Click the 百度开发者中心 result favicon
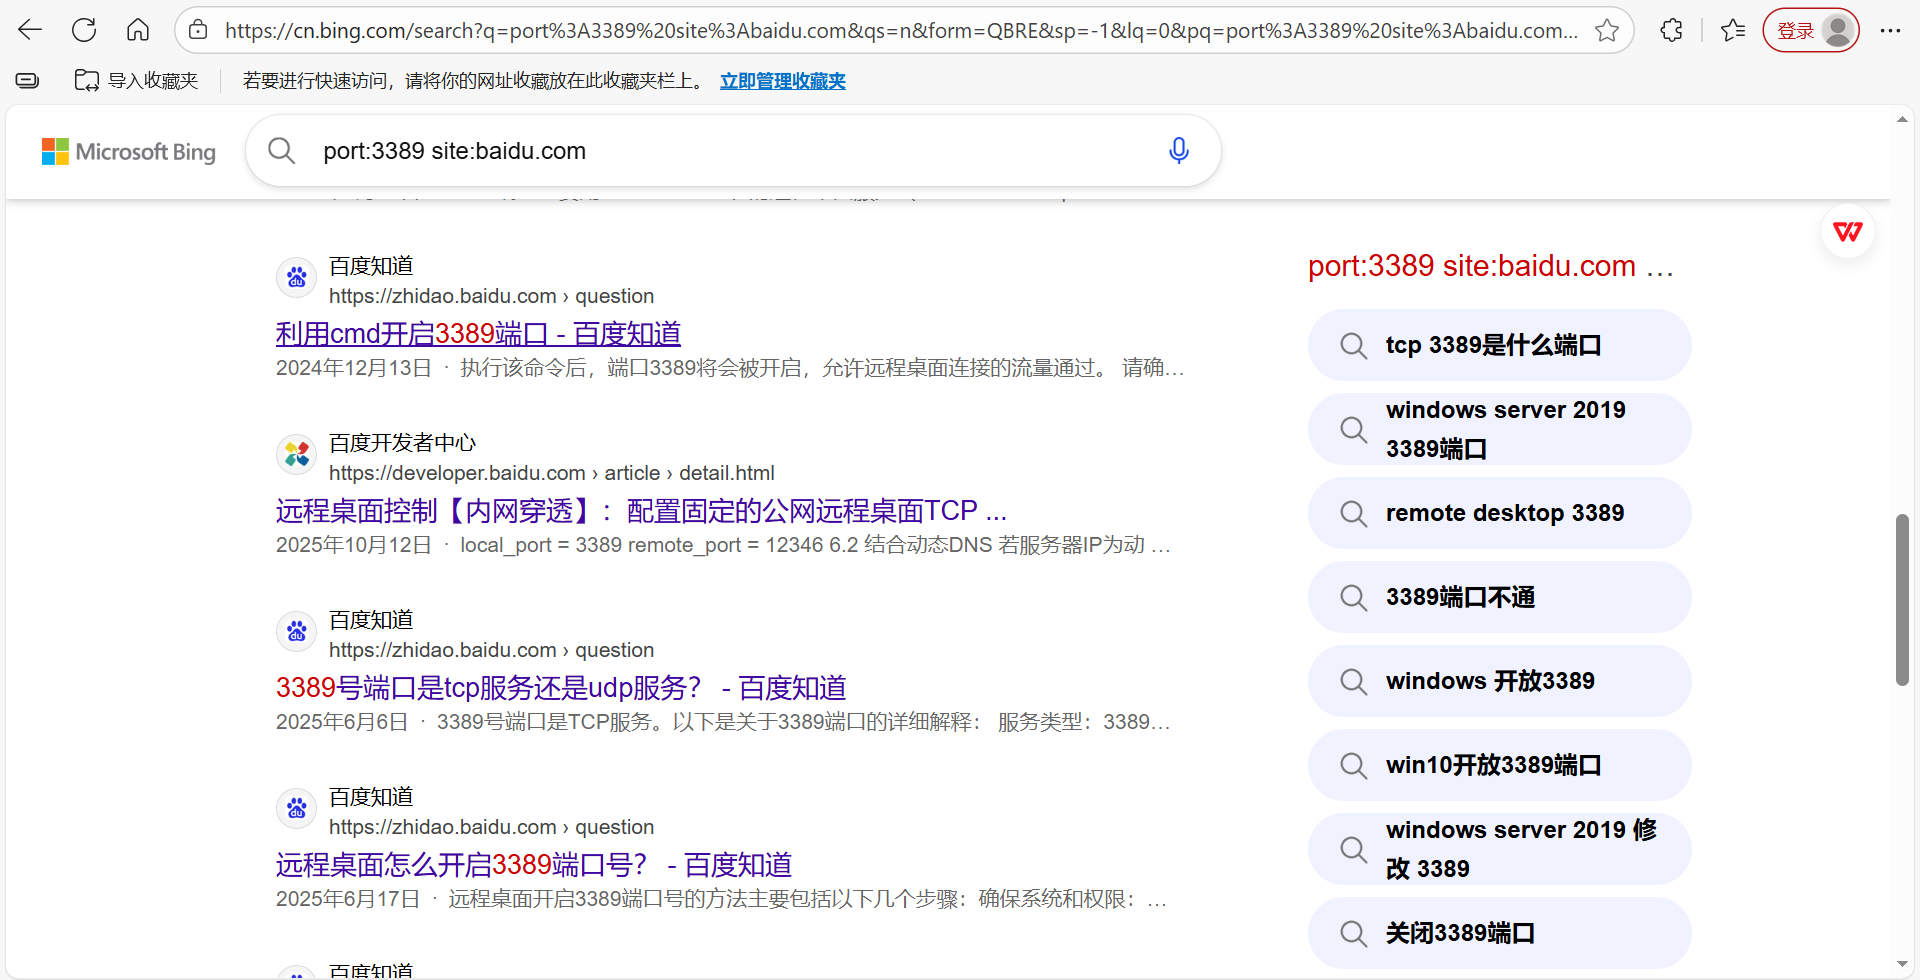The height and width of the screenshot is (980, 1920). click(297, 454)
